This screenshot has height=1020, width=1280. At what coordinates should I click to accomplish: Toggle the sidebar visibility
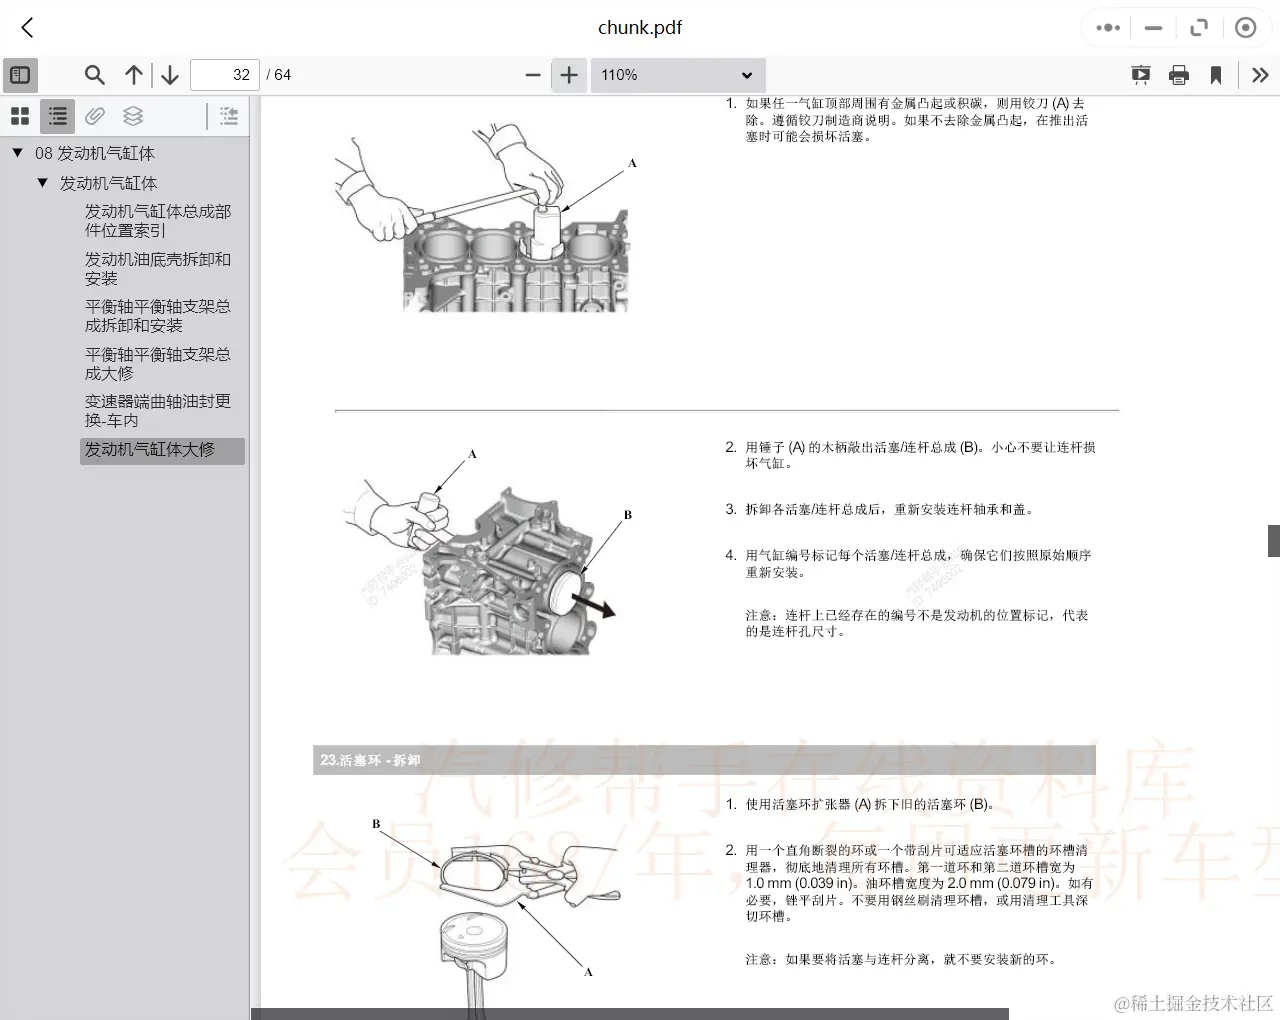point(20,74)
